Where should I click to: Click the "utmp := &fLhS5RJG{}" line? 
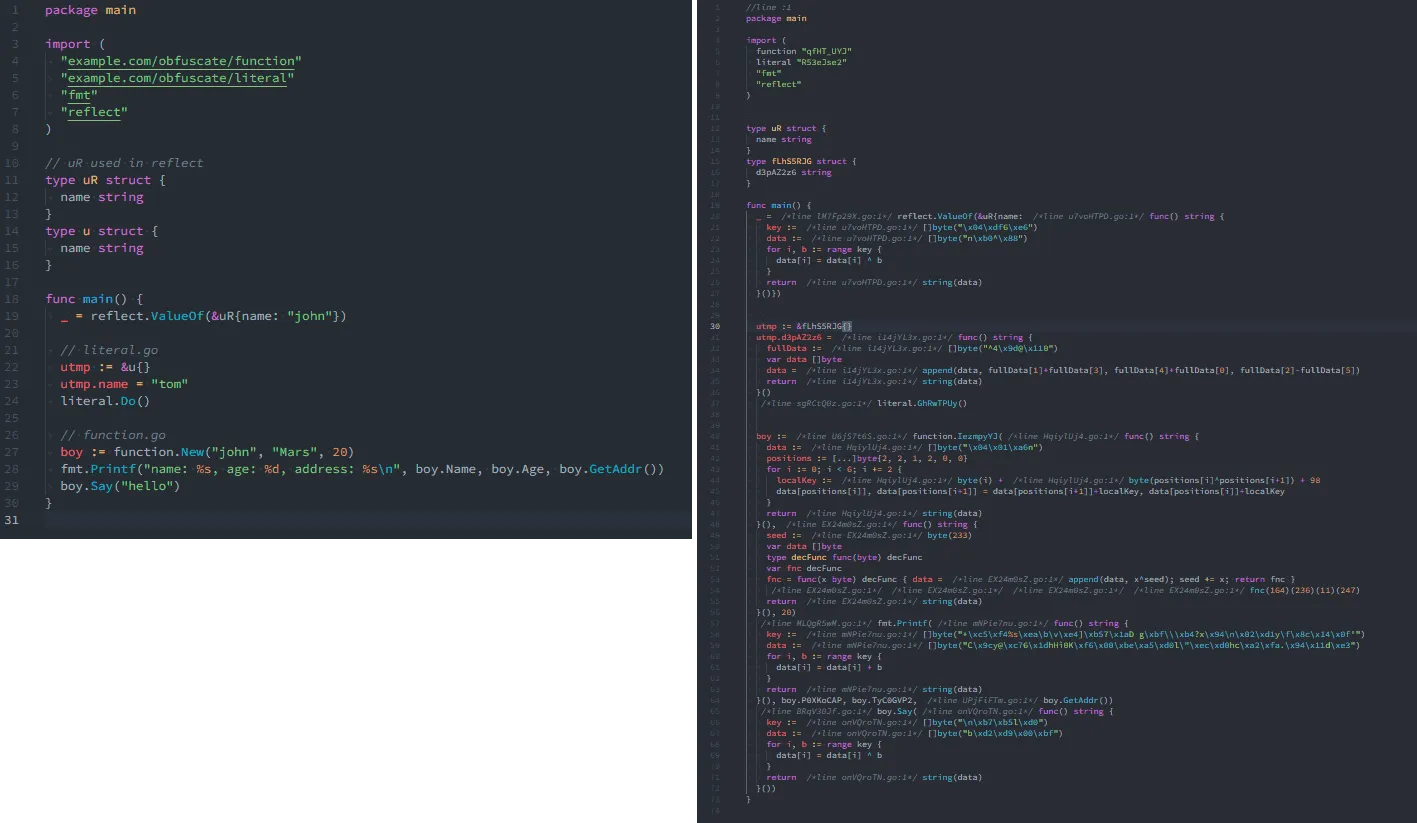pos(803,326)
